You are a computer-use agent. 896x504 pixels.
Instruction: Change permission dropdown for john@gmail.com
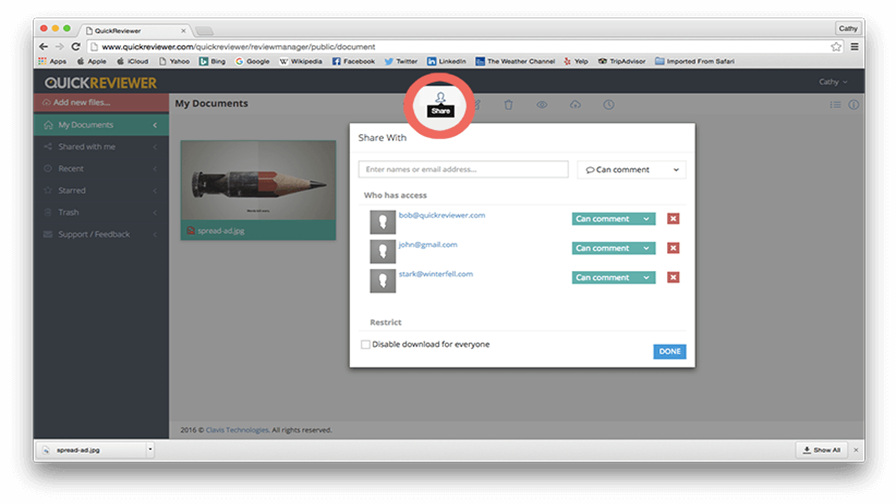click(x=613, y=248)
